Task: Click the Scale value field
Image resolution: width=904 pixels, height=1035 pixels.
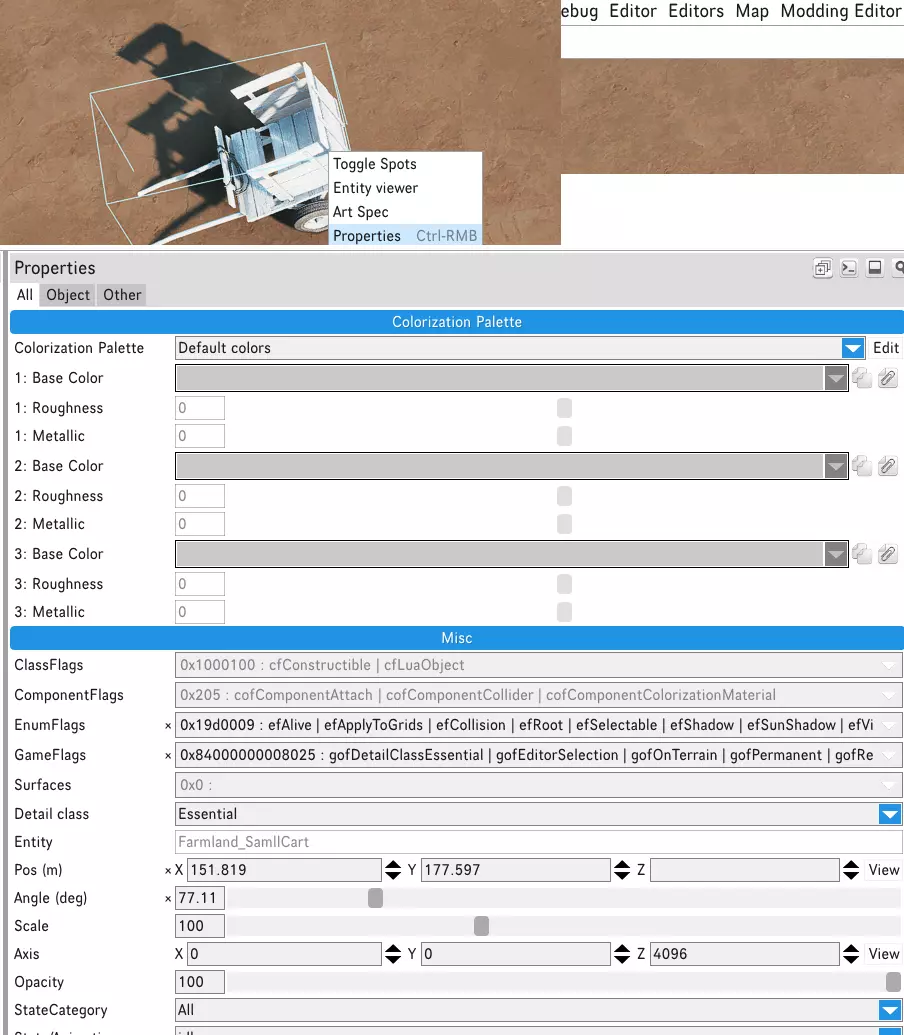Action: (200, 926)
